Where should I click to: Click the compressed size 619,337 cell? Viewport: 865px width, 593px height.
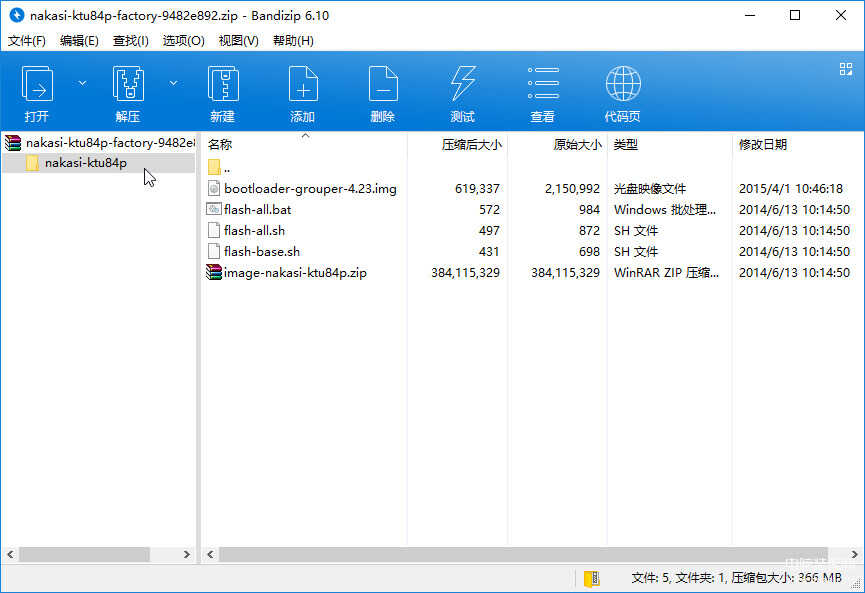(477, 189)
